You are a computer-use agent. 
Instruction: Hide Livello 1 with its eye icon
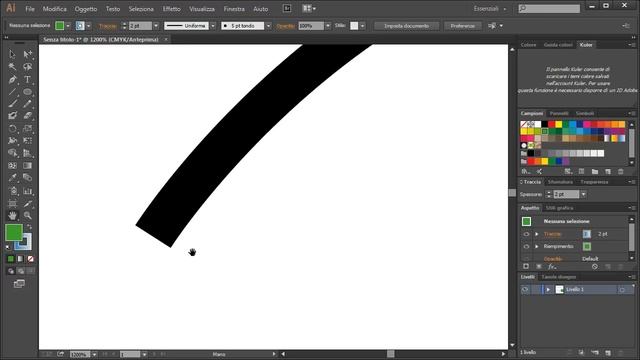[525, 289]
